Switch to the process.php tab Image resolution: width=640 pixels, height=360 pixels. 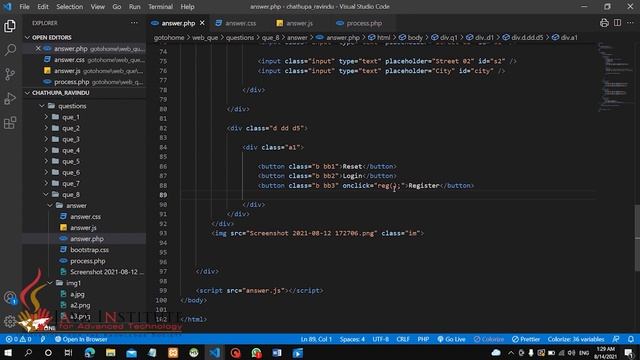(x=364, y=23)
